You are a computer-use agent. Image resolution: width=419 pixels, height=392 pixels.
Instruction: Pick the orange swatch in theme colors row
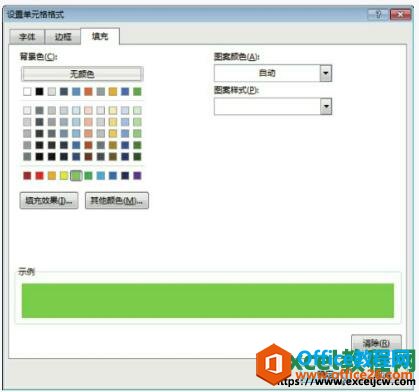coord(88,91)
